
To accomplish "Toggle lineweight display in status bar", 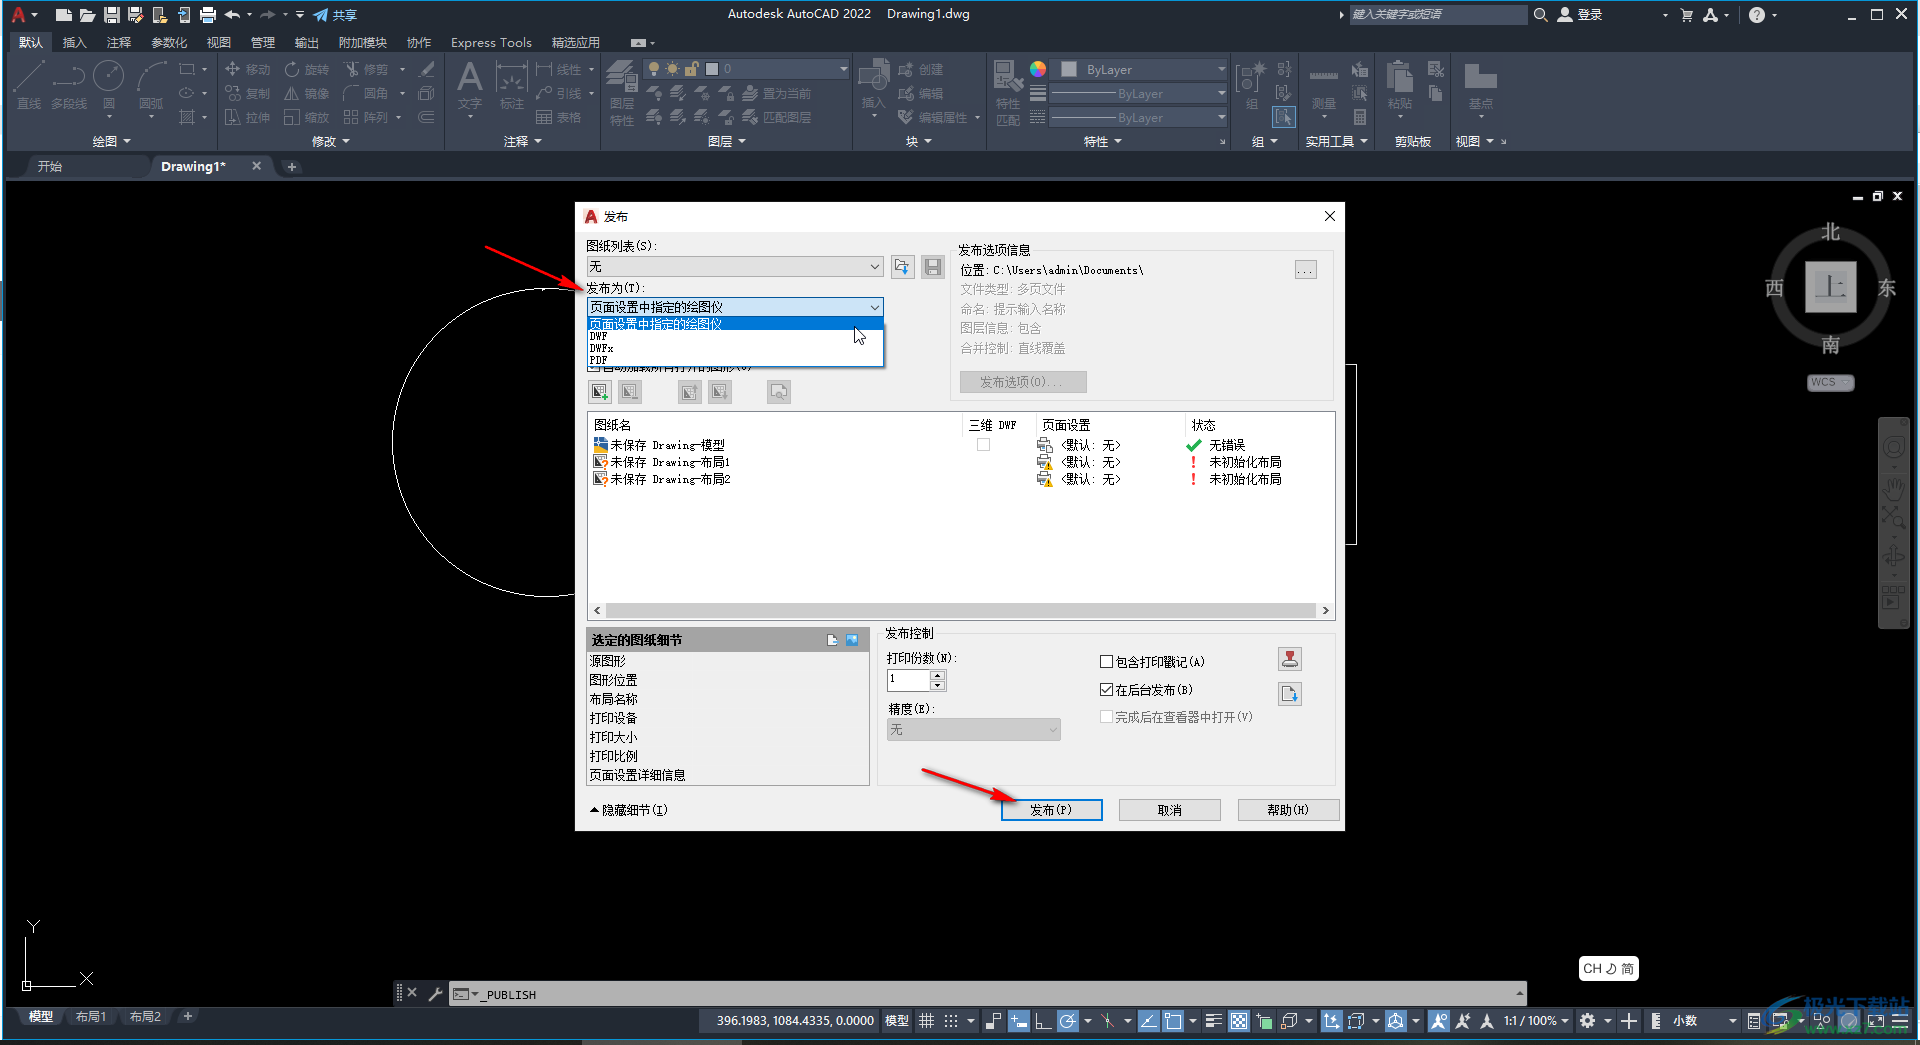I will (x=1214, y=1021).
